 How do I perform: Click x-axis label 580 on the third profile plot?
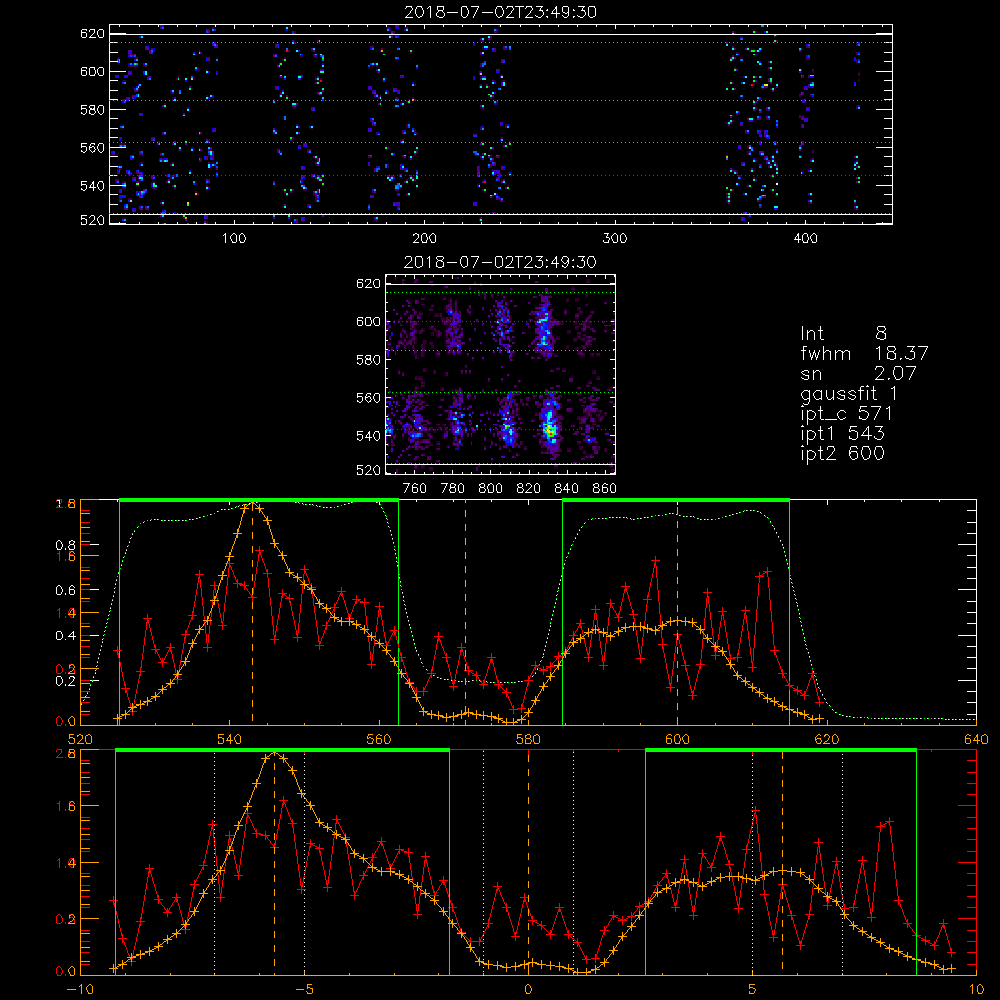point(528,740)
